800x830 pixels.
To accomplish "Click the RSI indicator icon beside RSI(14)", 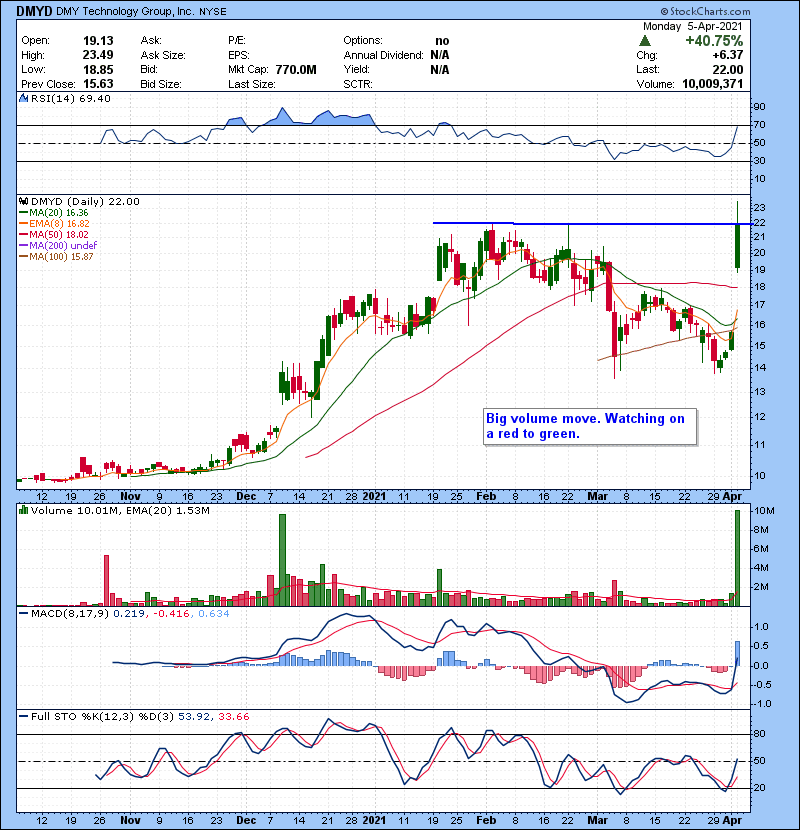I will (23, 98).
